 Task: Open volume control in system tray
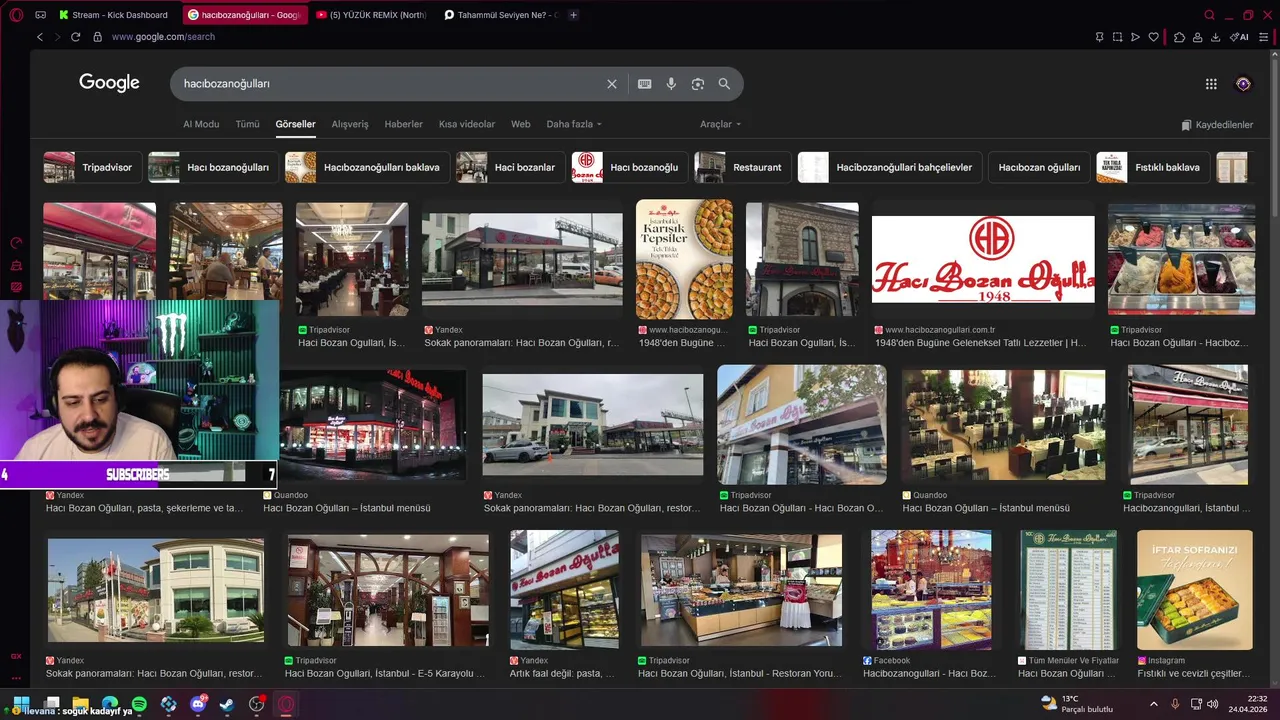(x=1212, y=704)
